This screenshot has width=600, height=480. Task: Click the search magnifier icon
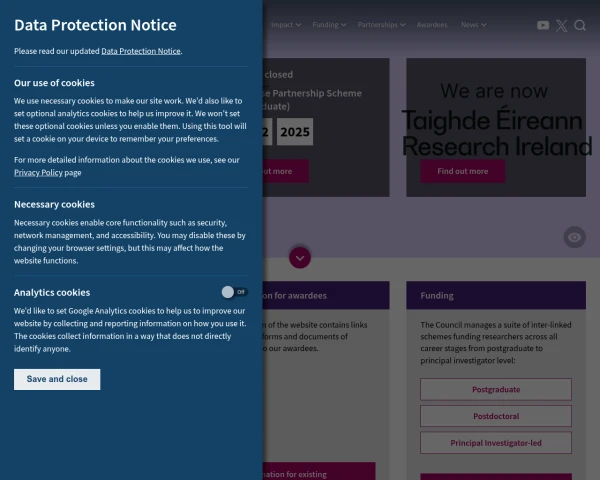coord(580,25)
